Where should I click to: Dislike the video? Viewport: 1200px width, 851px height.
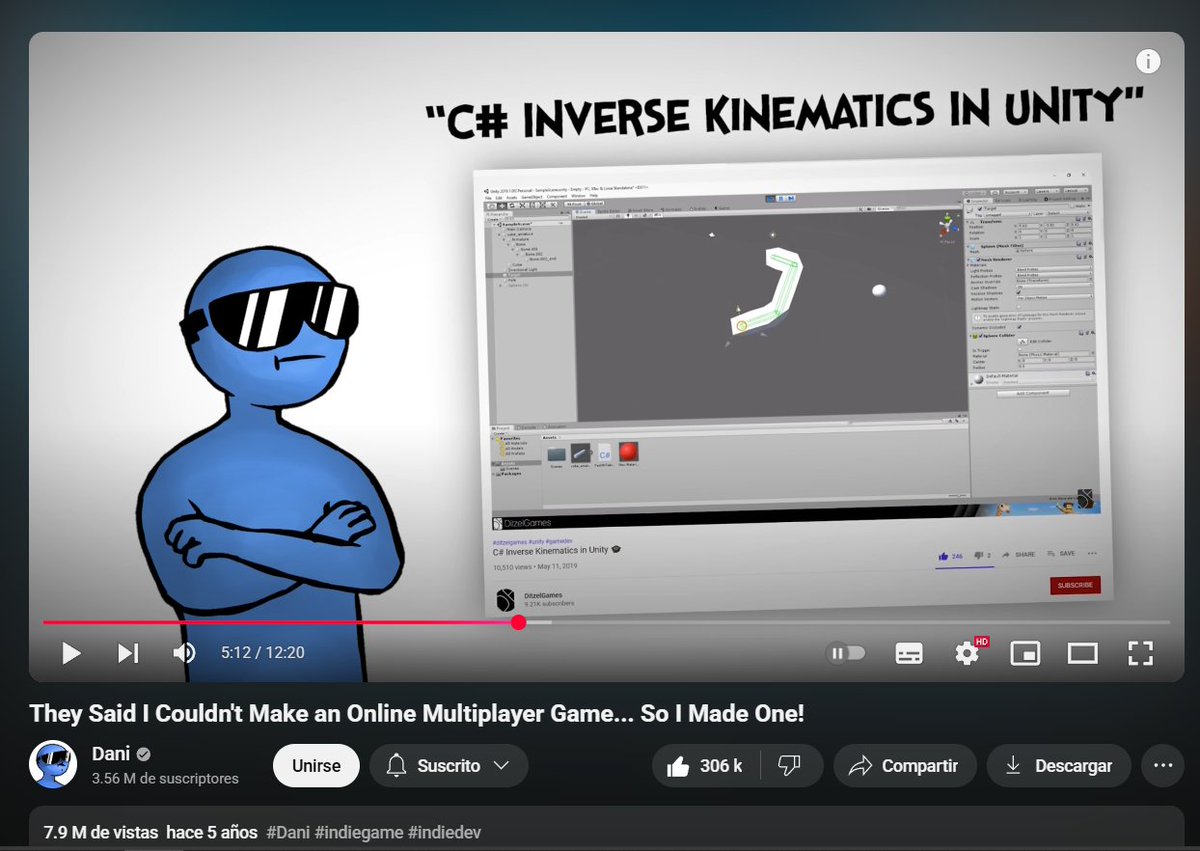(790, 766)
